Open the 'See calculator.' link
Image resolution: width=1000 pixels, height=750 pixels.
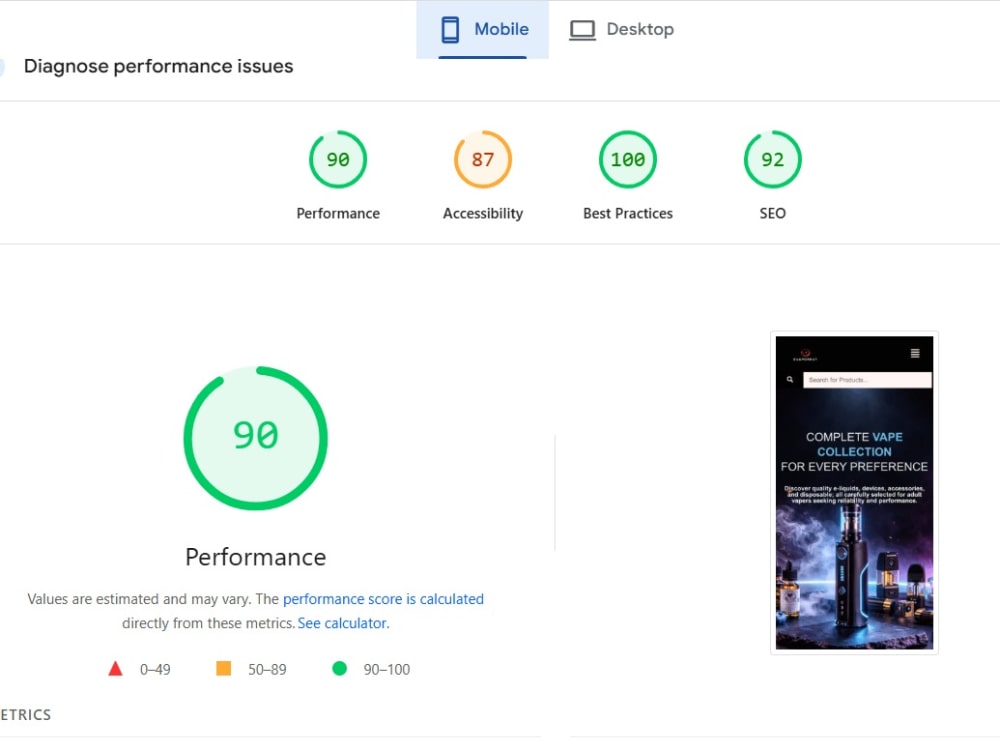343,623
